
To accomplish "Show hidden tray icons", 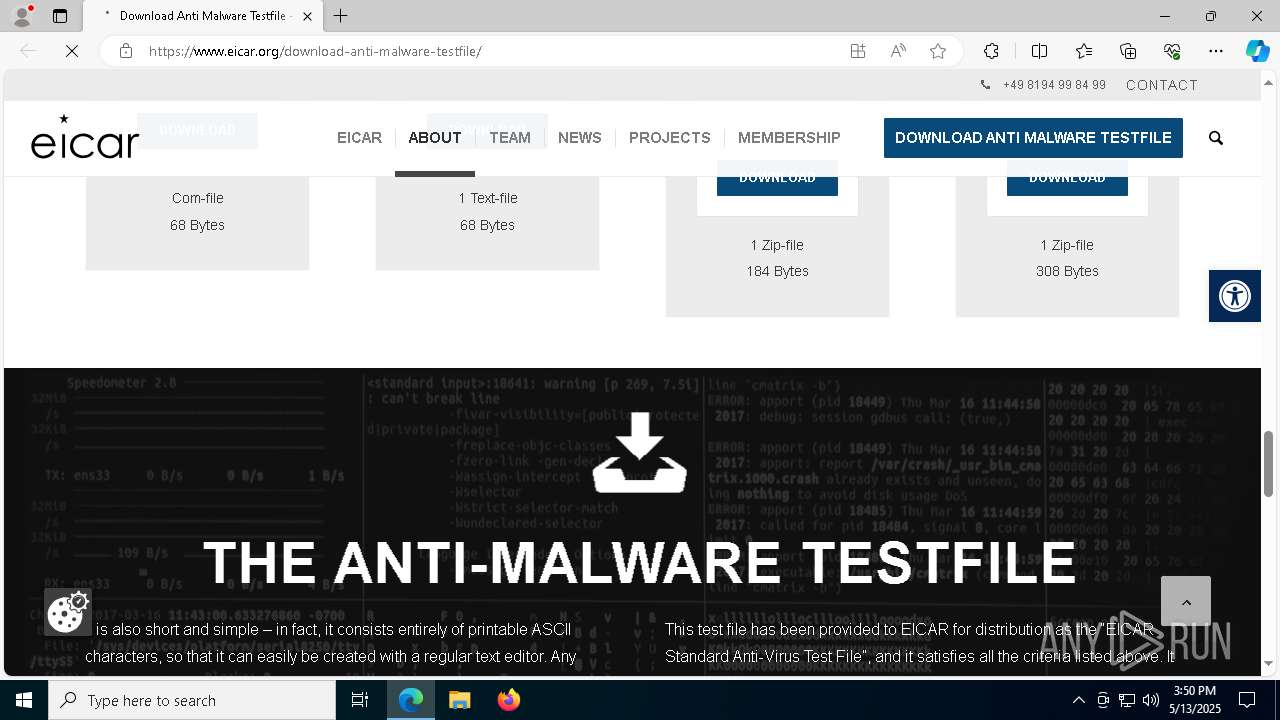I will pyautogui.click(x=1078, y=700).
